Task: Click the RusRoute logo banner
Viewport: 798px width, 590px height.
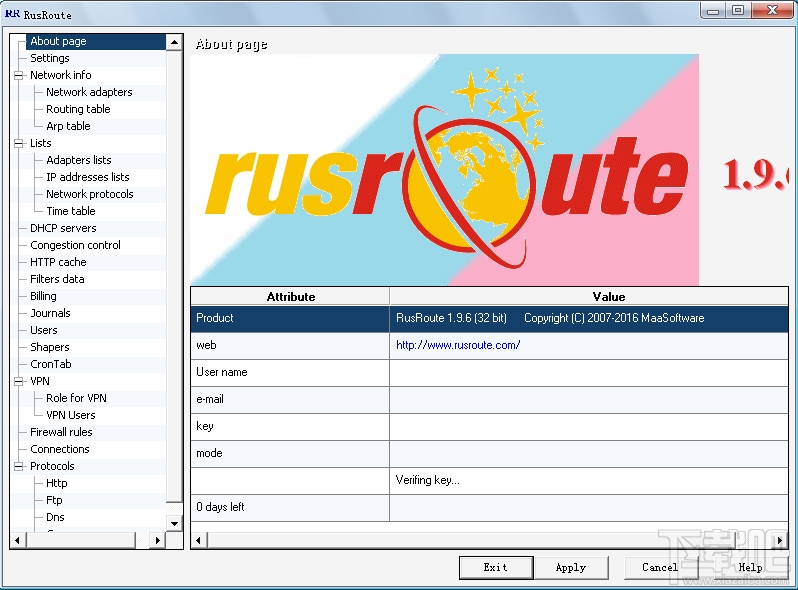Action: [444, 170]
